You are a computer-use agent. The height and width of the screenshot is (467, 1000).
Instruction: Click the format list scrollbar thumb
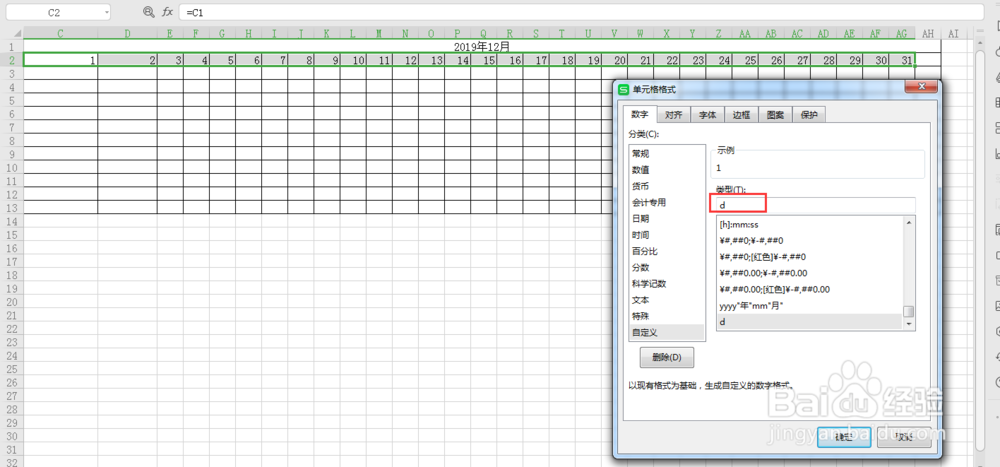pyautogui.click(x=909, y=311)
